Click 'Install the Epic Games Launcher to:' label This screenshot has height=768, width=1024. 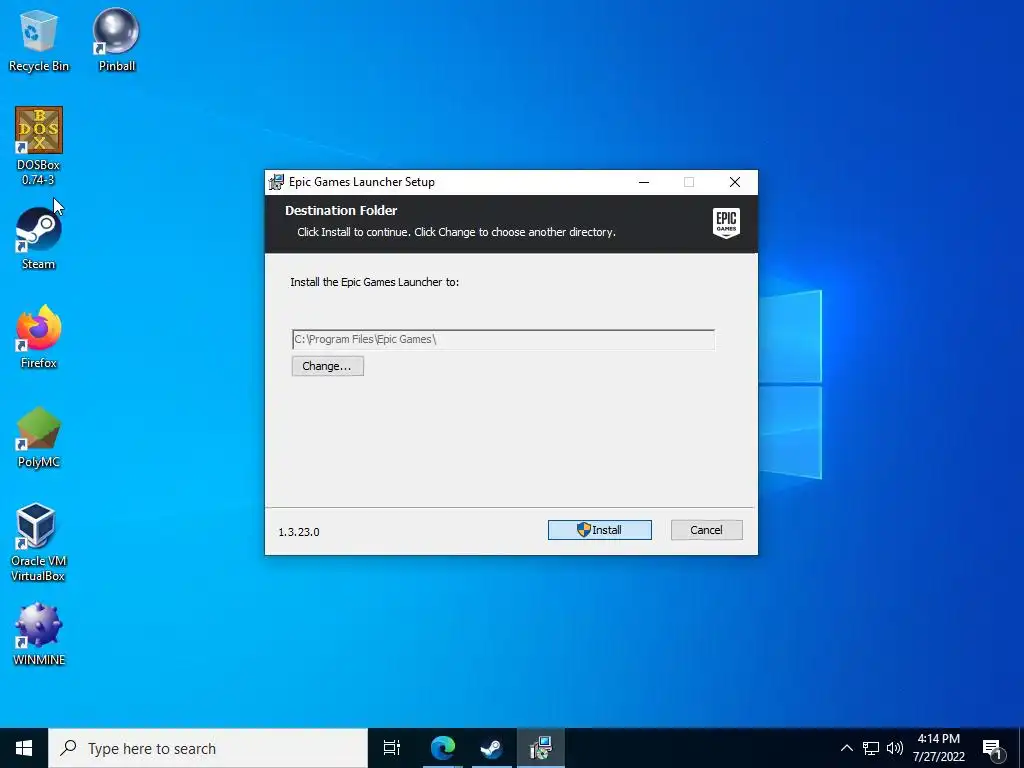point(375,282)
